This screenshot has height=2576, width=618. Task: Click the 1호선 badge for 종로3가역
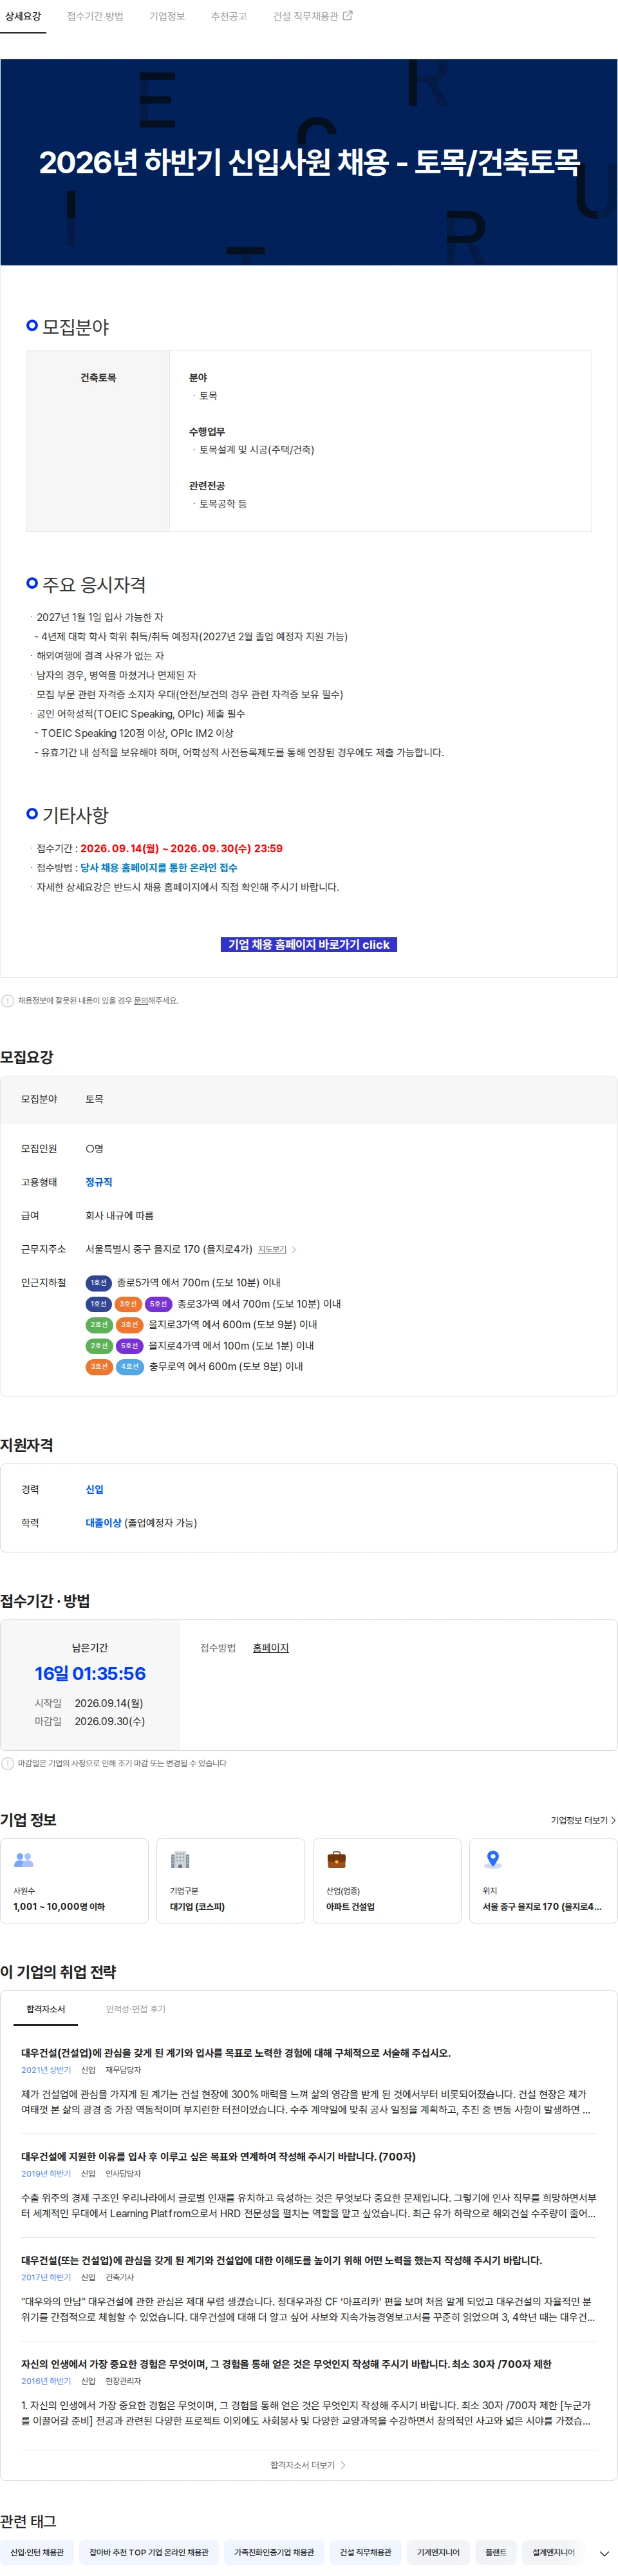[98, 1303]
